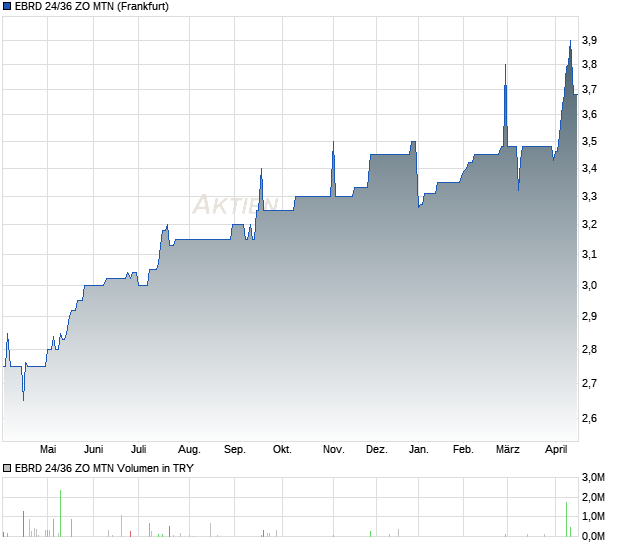Click the 3,6 price axis value
The height and width of the screenshot is (546, 620).
tap(589, 115)
